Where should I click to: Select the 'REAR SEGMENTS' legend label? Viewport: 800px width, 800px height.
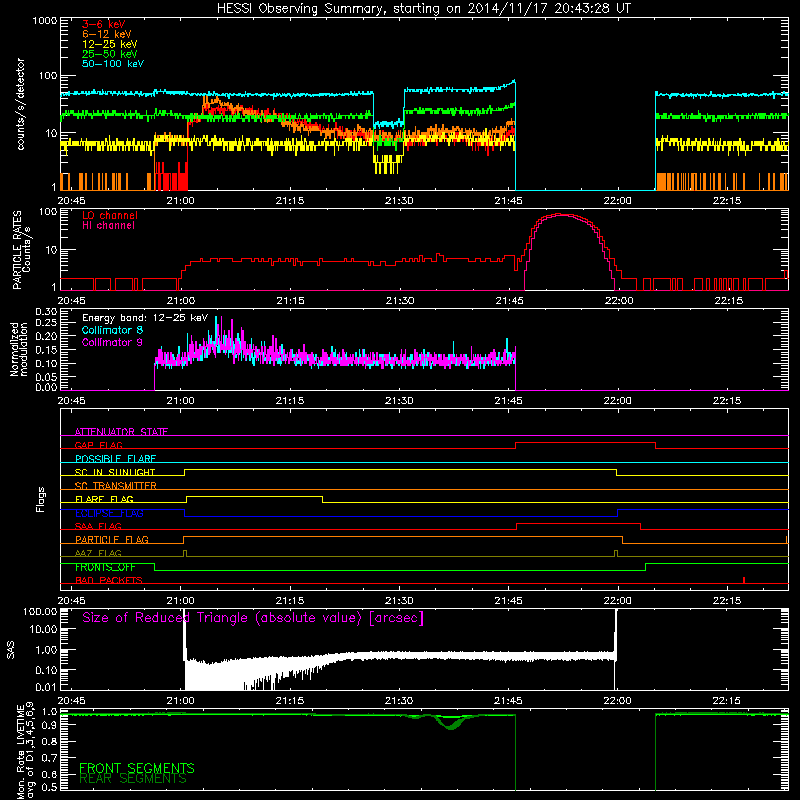pos(133,779)
